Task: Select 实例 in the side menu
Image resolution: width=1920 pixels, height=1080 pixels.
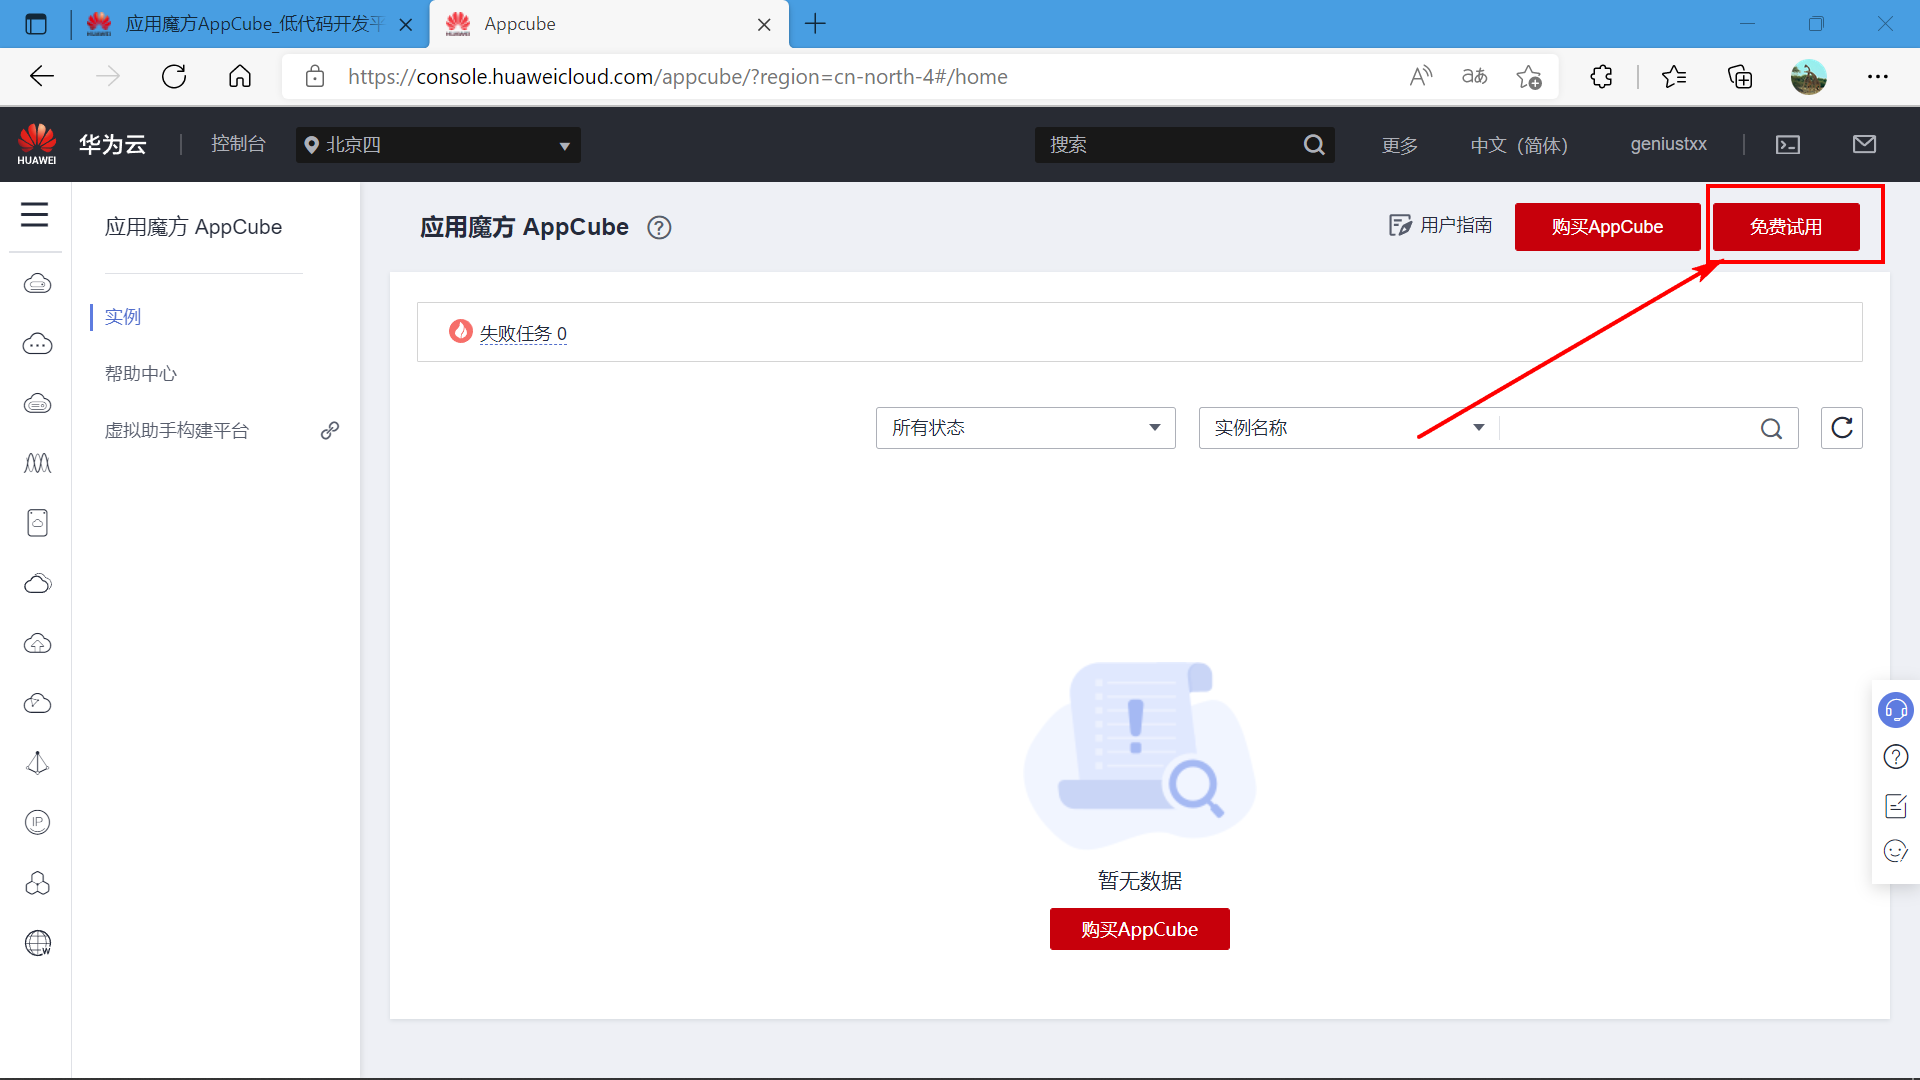Action: point(123,317)
